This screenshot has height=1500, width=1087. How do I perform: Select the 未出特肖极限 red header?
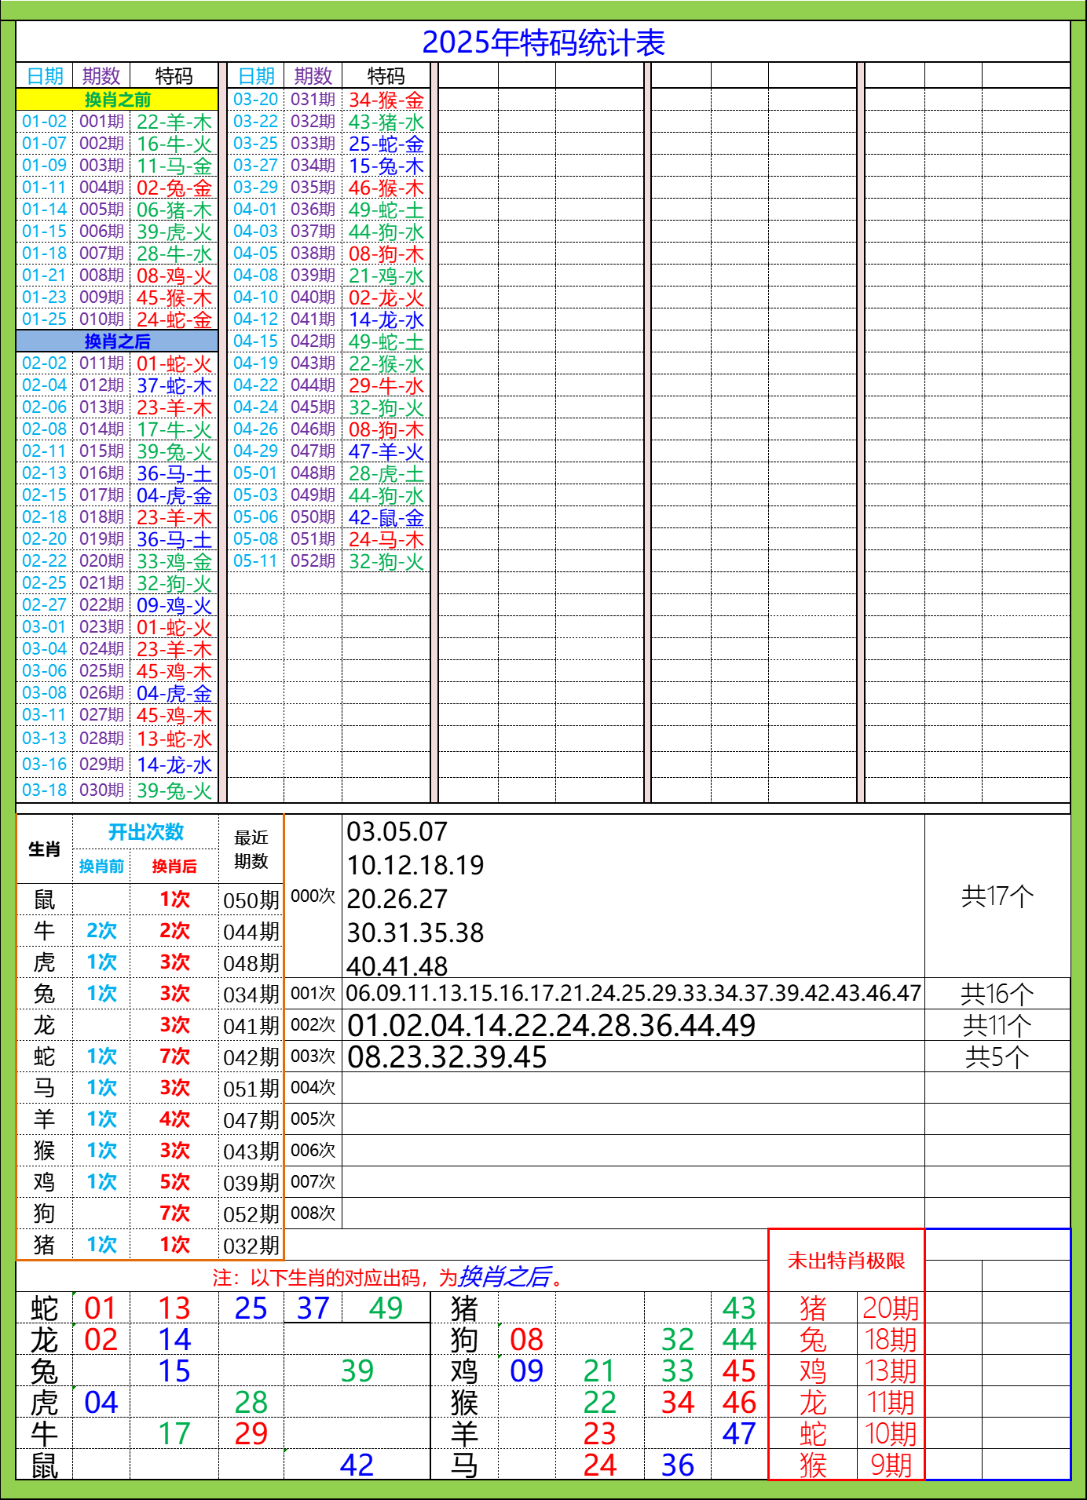click(849, 1261)
